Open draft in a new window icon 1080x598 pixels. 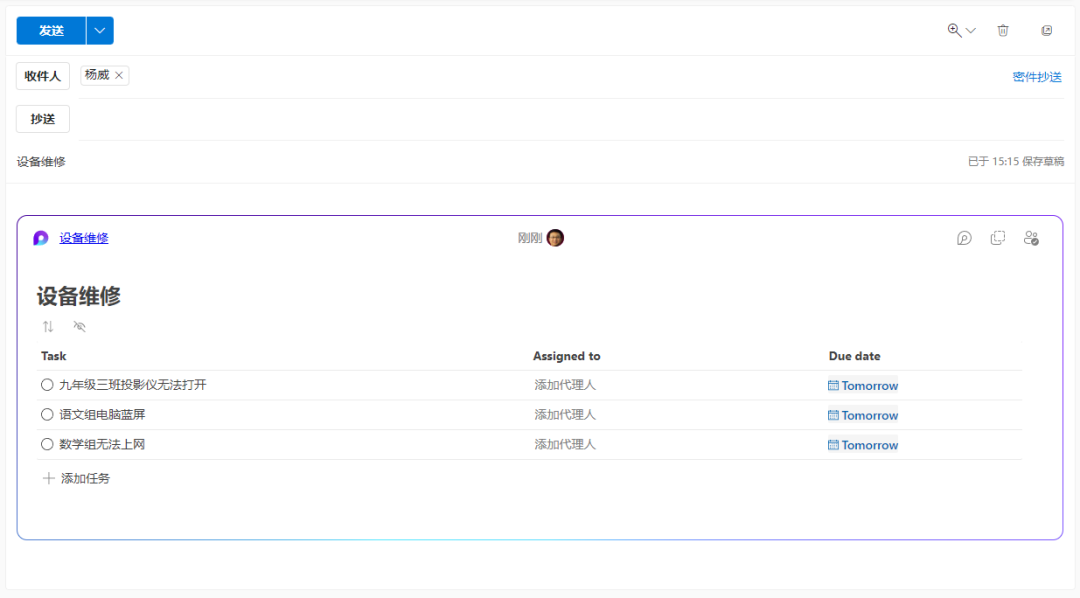(1046, 30)
